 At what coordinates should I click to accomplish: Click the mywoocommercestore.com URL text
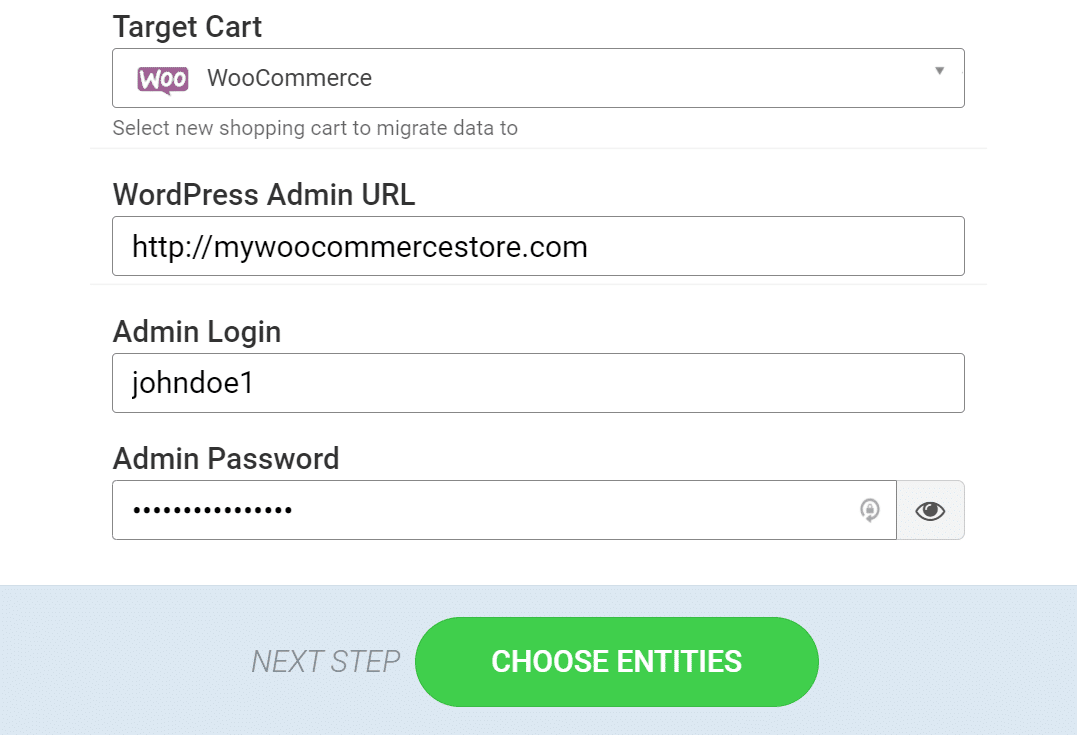pos(360,246)
